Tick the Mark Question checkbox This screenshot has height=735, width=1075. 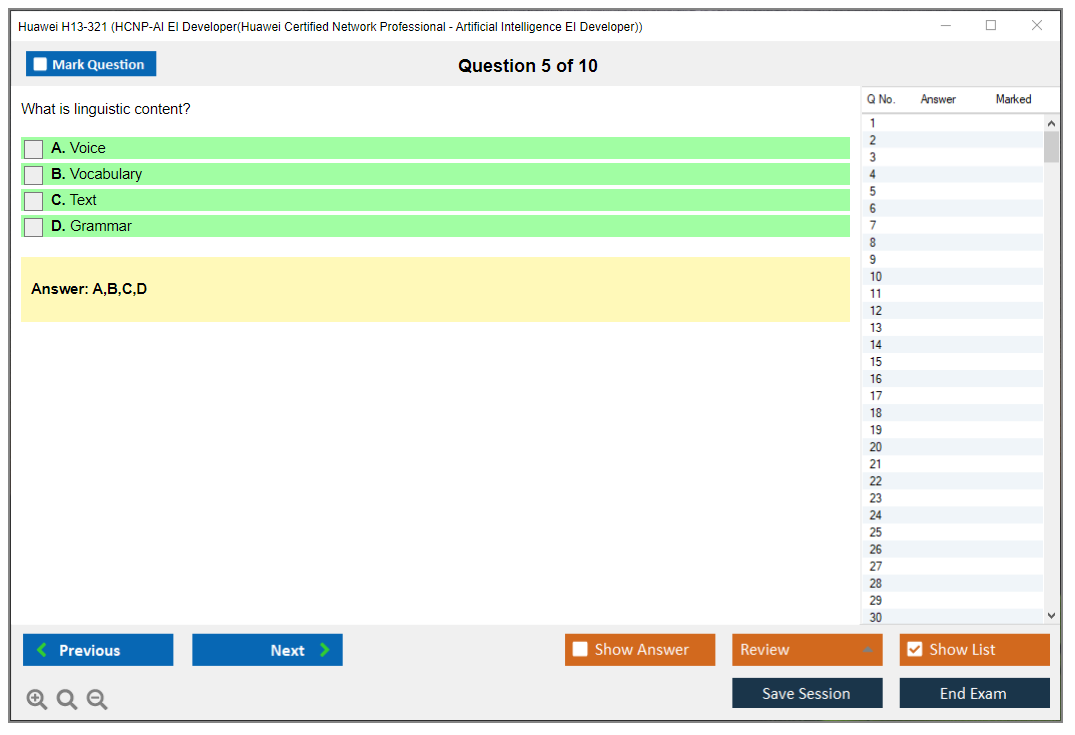[x=41, y=64]
